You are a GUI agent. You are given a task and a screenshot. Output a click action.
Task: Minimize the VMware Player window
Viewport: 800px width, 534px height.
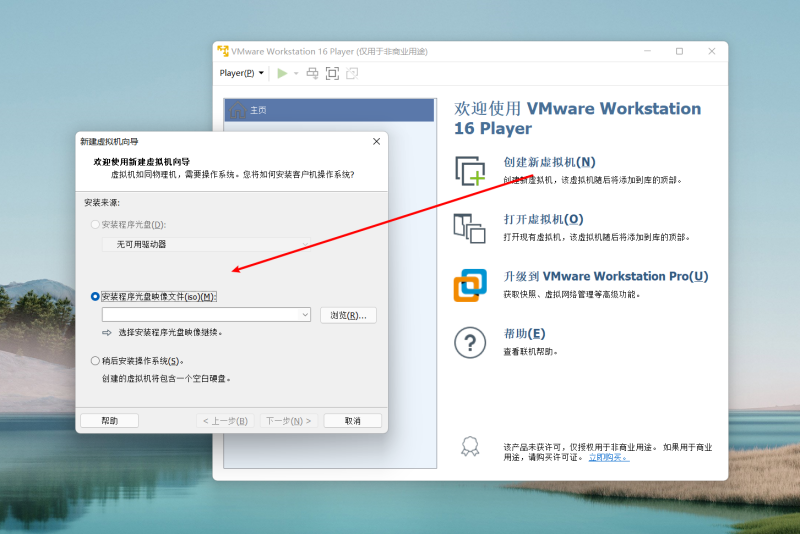pyautogui.click(x=647, y=51)
